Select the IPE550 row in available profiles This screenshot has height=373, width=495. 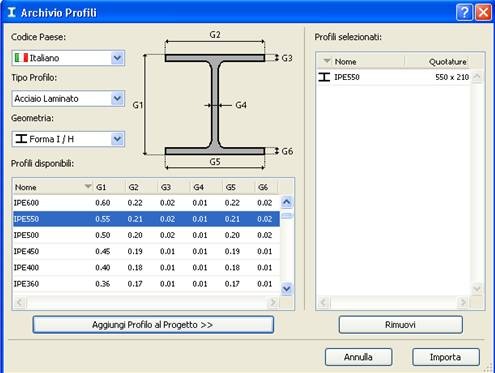coord(146,219)
